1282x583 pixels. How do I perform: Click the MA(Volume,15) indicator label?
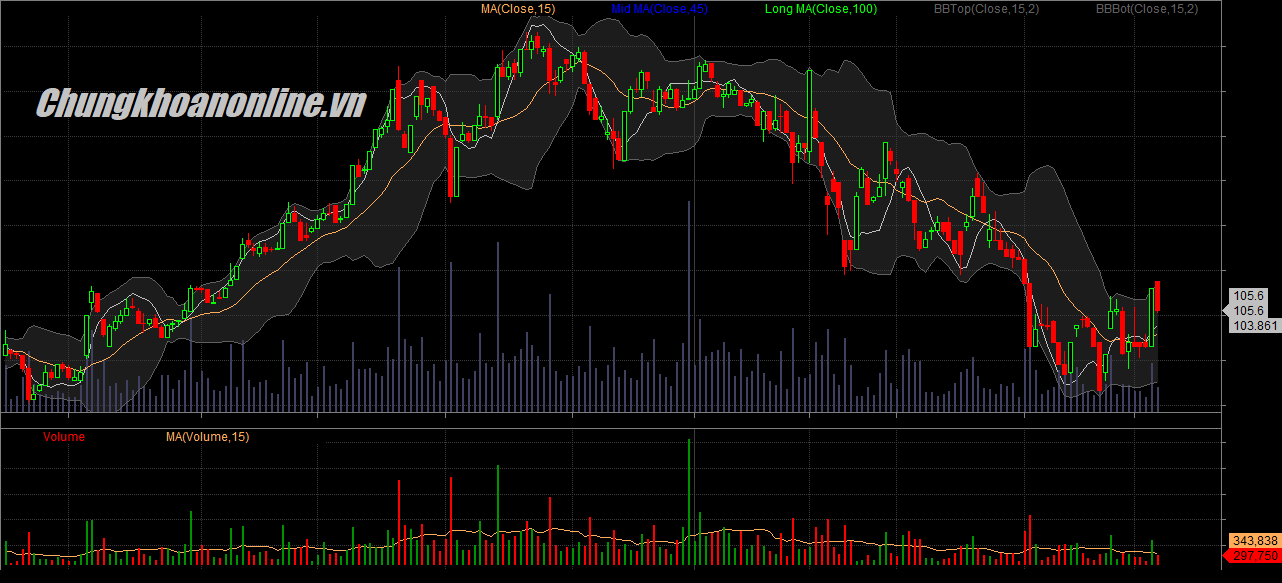207,437
